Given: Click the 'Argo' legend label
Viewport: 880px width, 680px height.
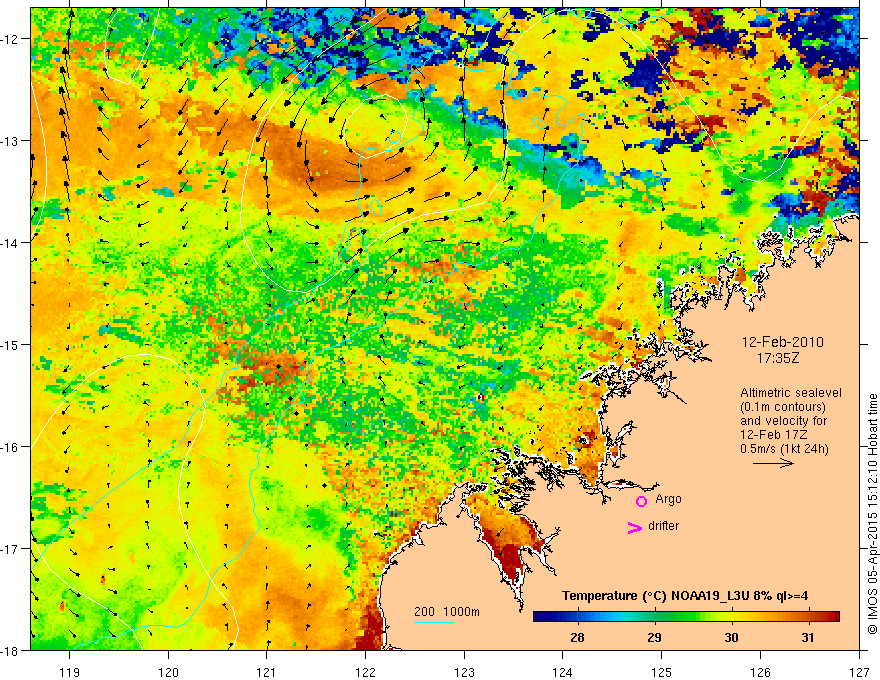Looking at the screenshot, I should pyautogui.click(x=668, y=499).
